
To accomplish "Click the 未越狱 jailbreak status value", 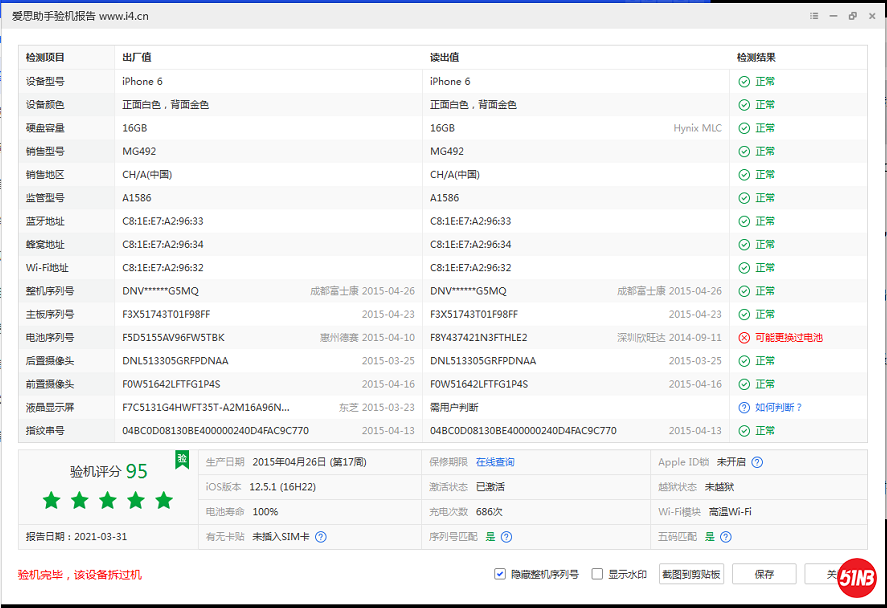I will pyautogui.click(x=720, y=487).
